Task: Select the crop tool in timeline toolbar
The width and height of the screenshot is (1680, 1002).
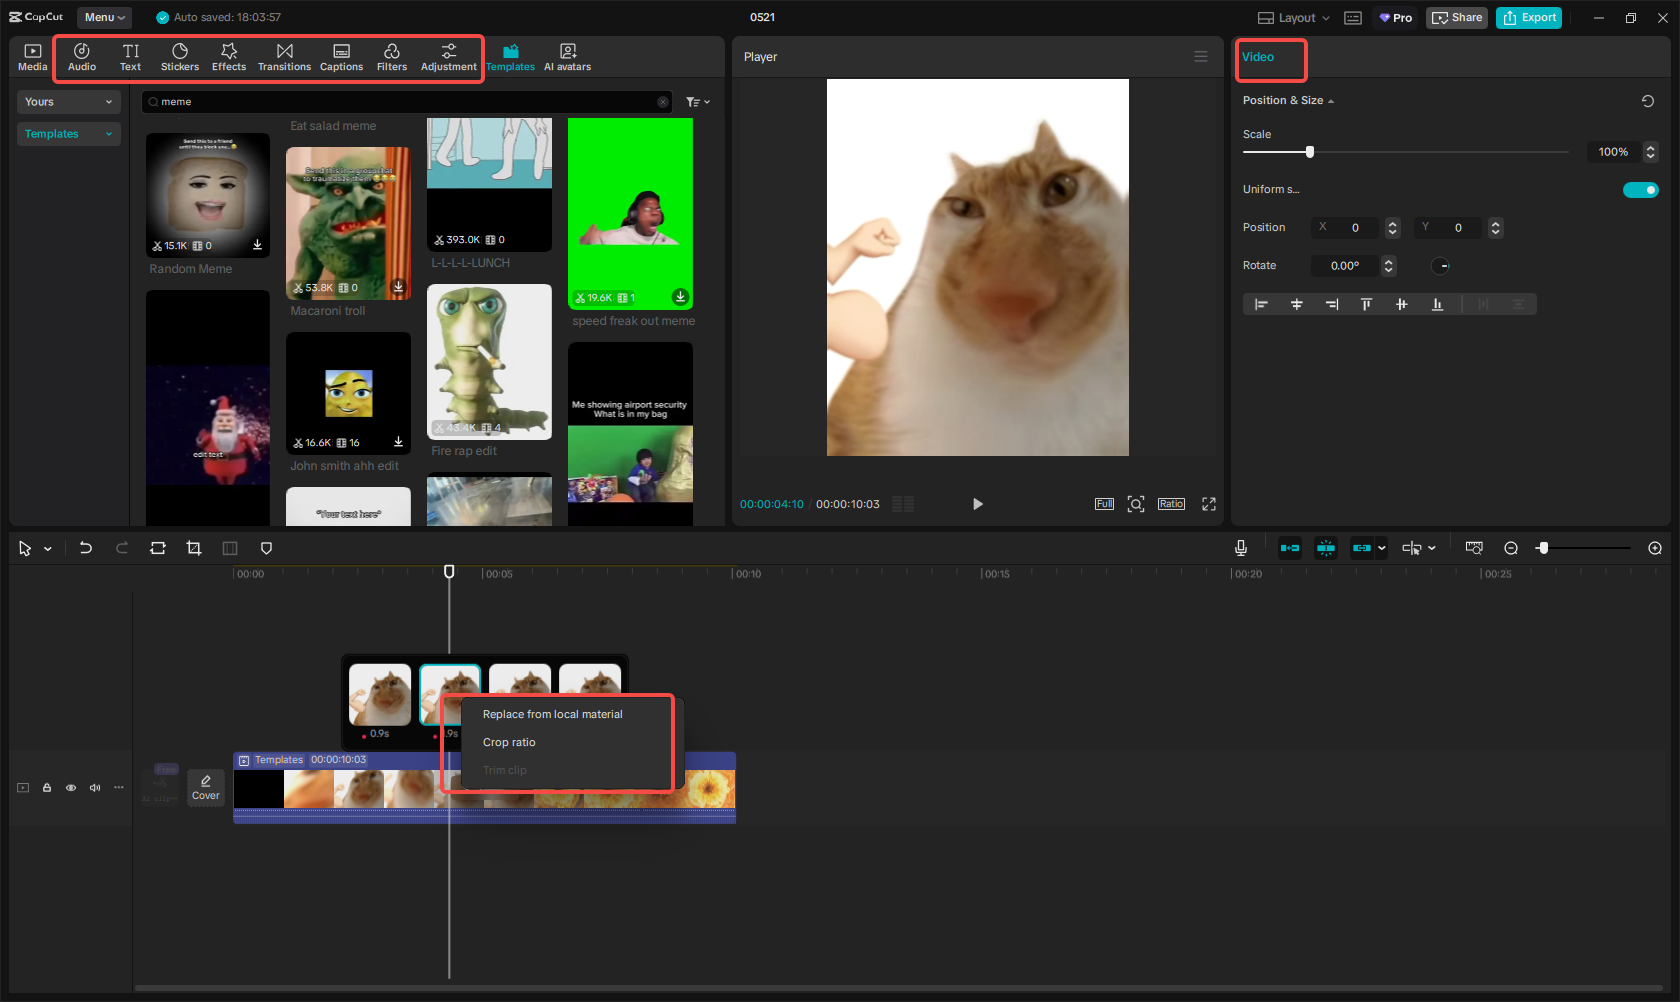Action: (194, 548)
